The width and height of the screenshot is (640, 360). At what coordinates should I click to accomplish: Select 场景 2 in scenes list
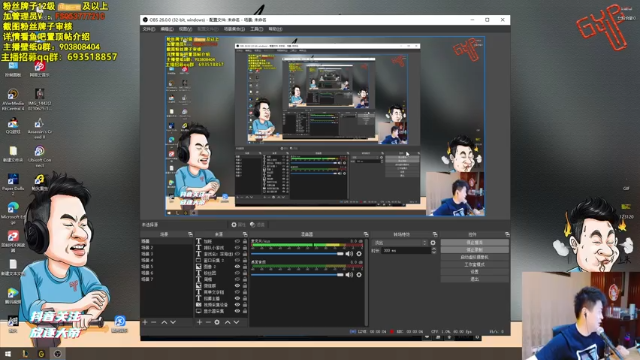[x=167, y=247]
